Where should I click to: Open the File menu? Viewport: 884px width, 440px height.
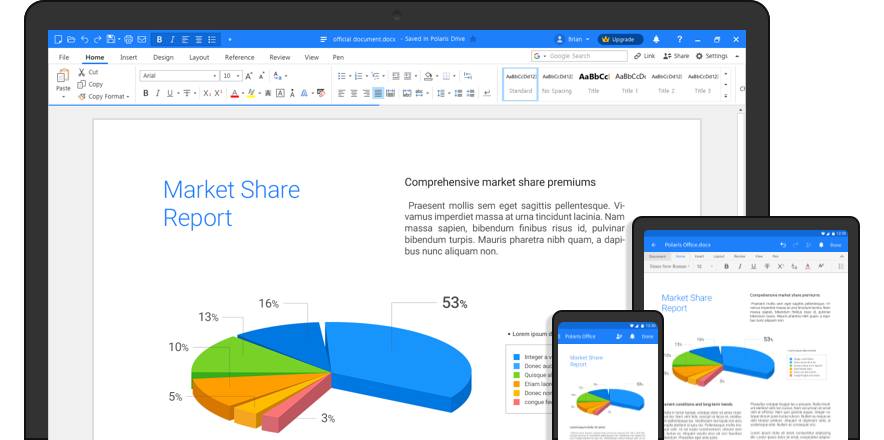pos(64,57)
